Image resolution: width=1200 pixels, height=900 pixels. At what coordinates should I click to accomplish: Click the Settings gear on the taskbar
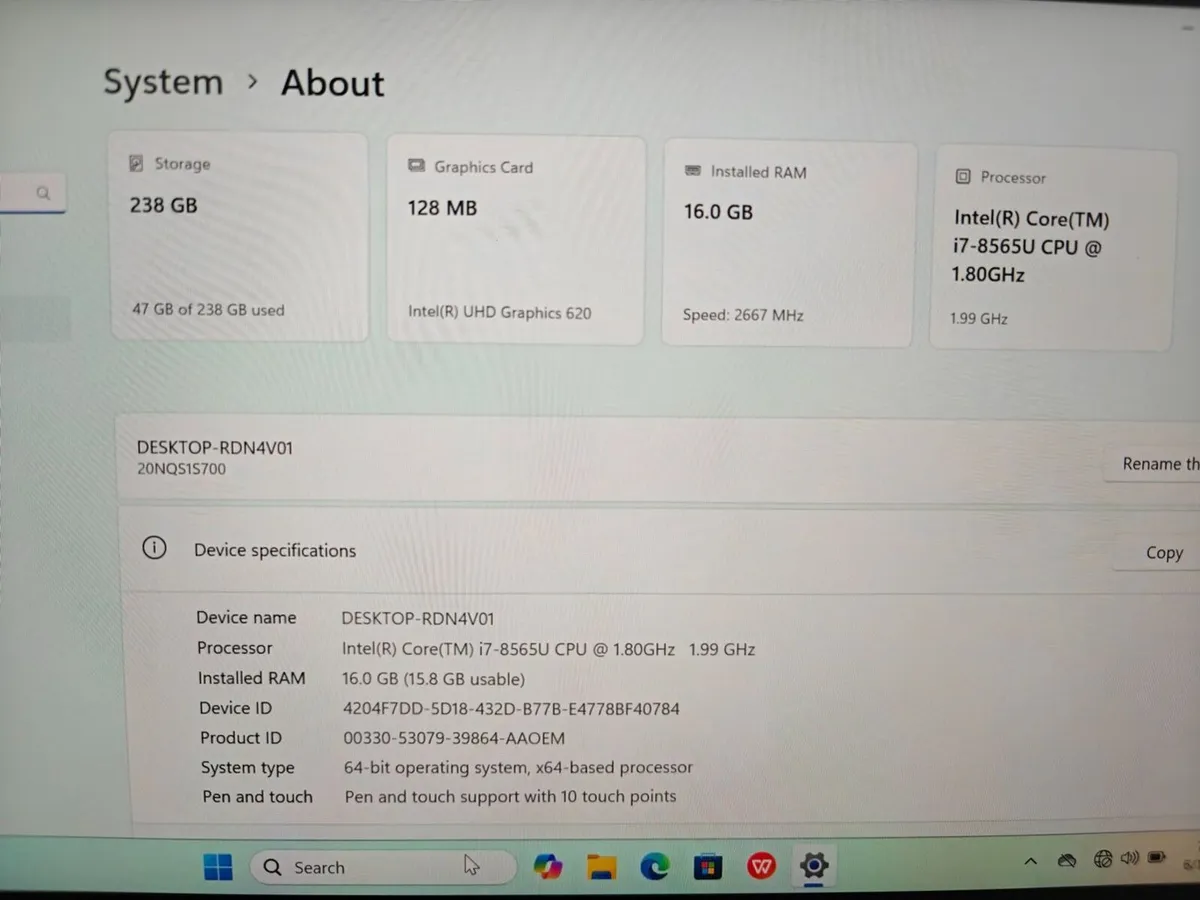814,866
